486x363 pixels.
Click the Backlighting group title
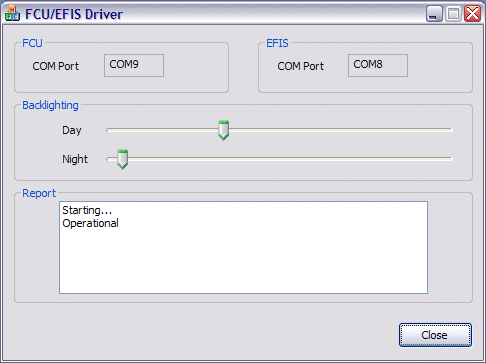tap(50, 105)
